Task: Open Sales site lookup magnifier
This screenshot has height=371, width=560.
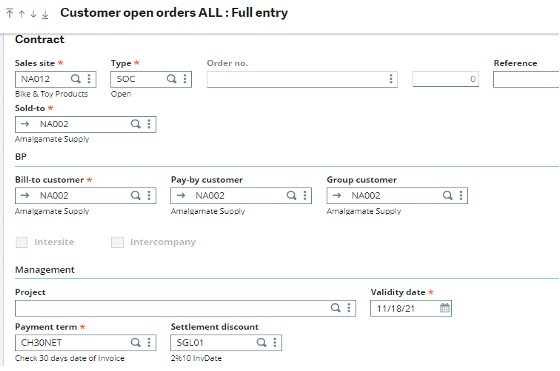Action: 75,79
